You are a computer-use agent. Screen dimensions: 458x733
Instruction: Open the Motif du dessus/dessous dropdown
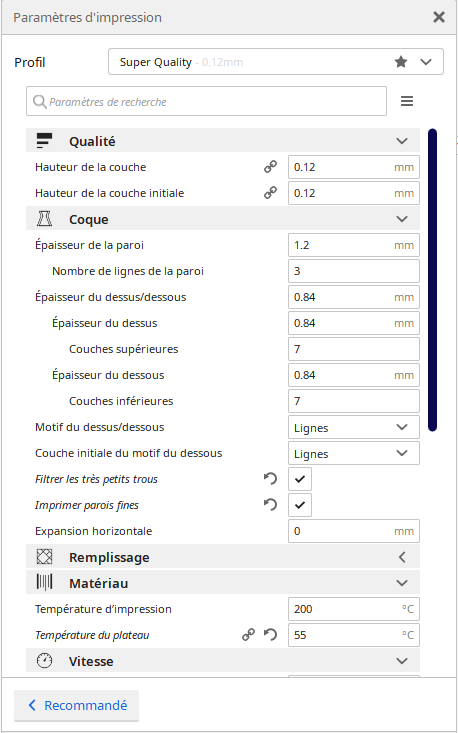point(354,427)
